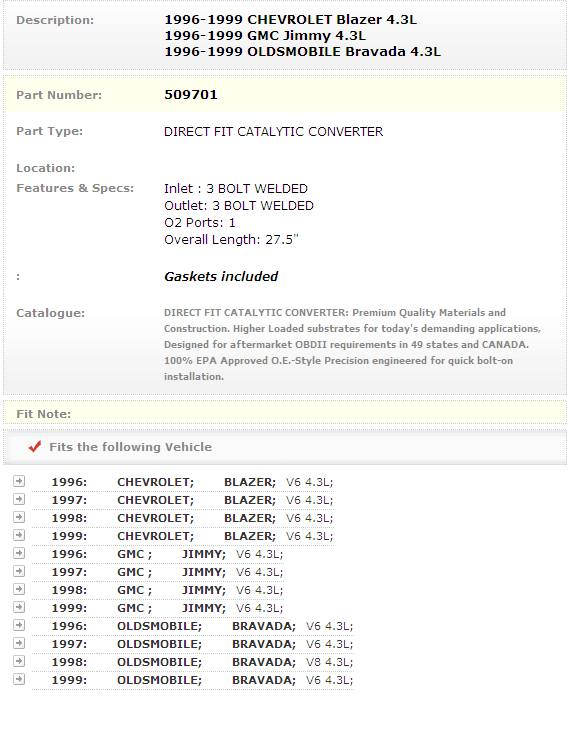Click arrow icon beside 1998 GMC Jimmy
The width and height of the screenshot is (570, 736).
[19, 589]
